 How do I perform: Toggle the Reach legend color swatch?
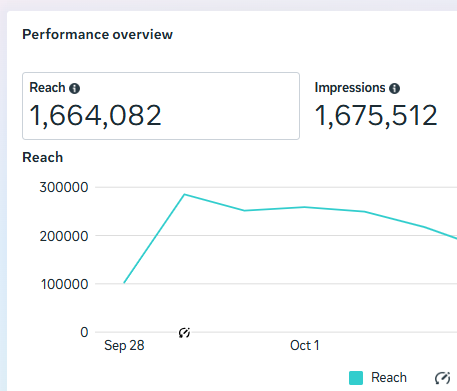356,378
